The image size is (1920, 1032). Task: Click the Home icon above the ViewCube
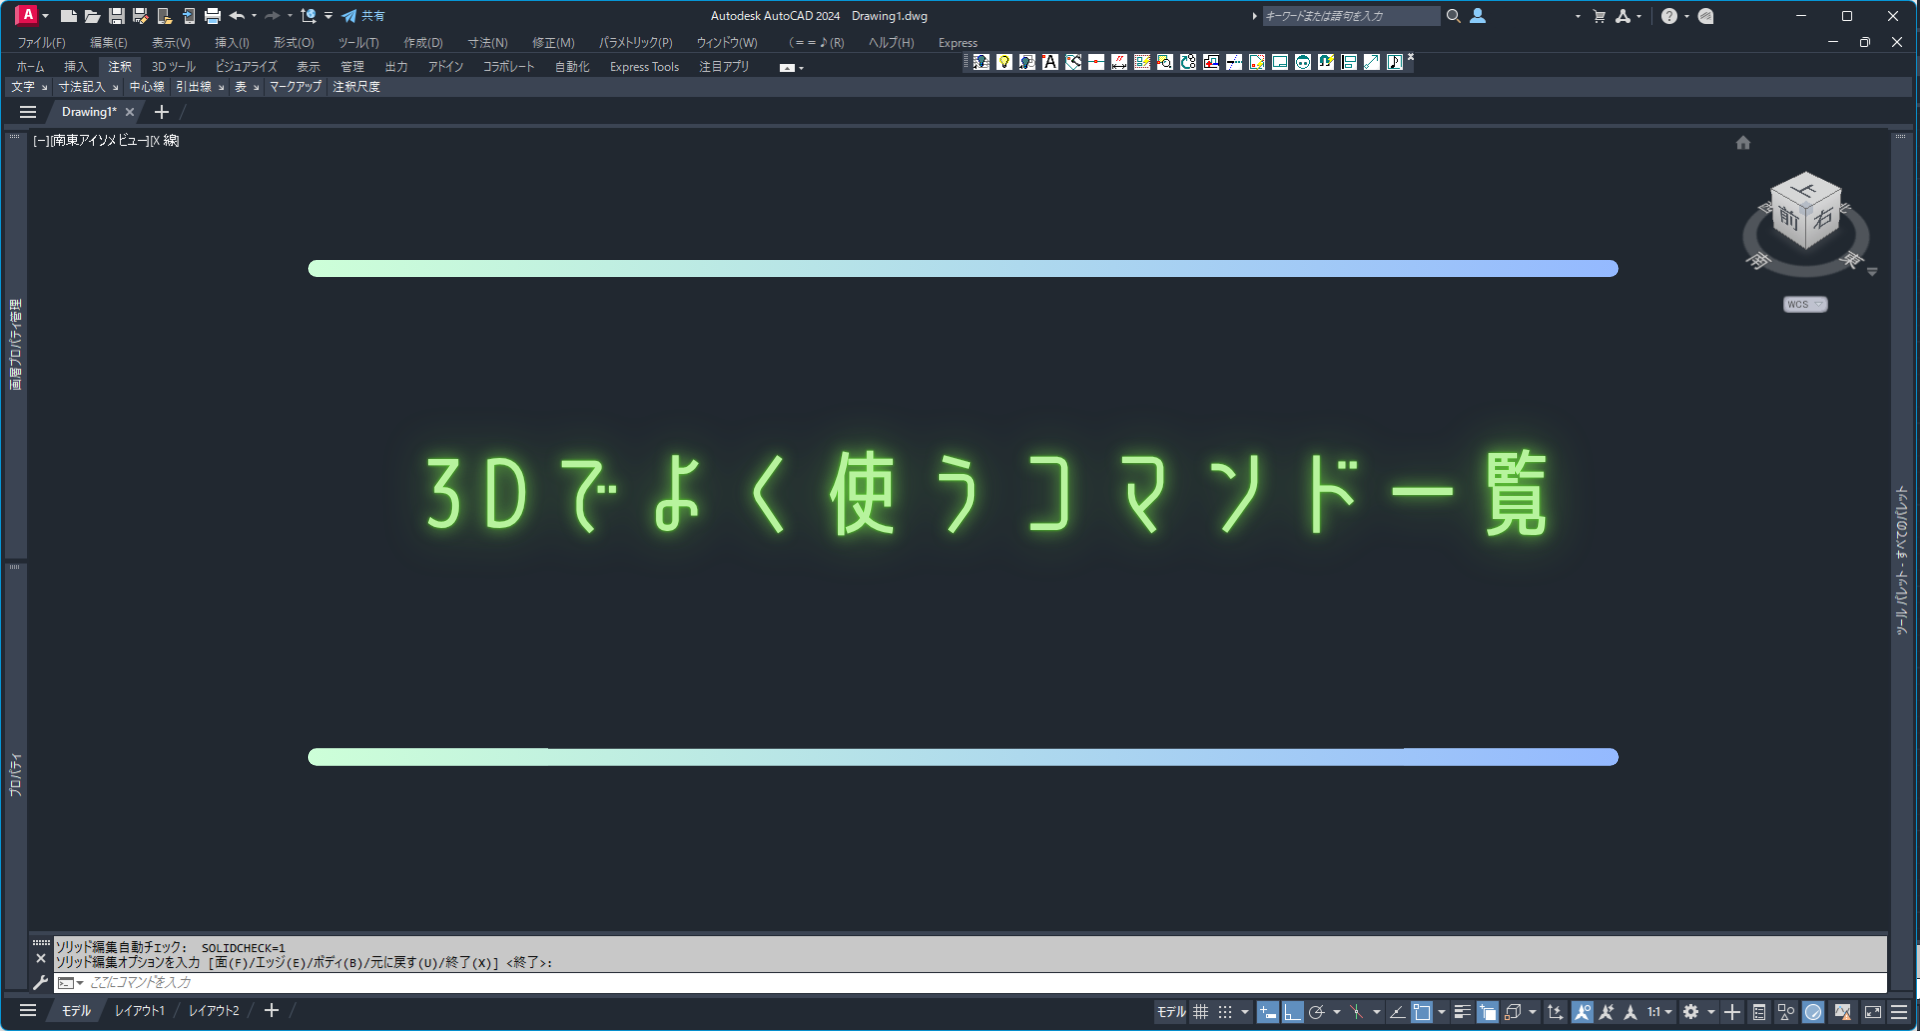pos(1743,143)
